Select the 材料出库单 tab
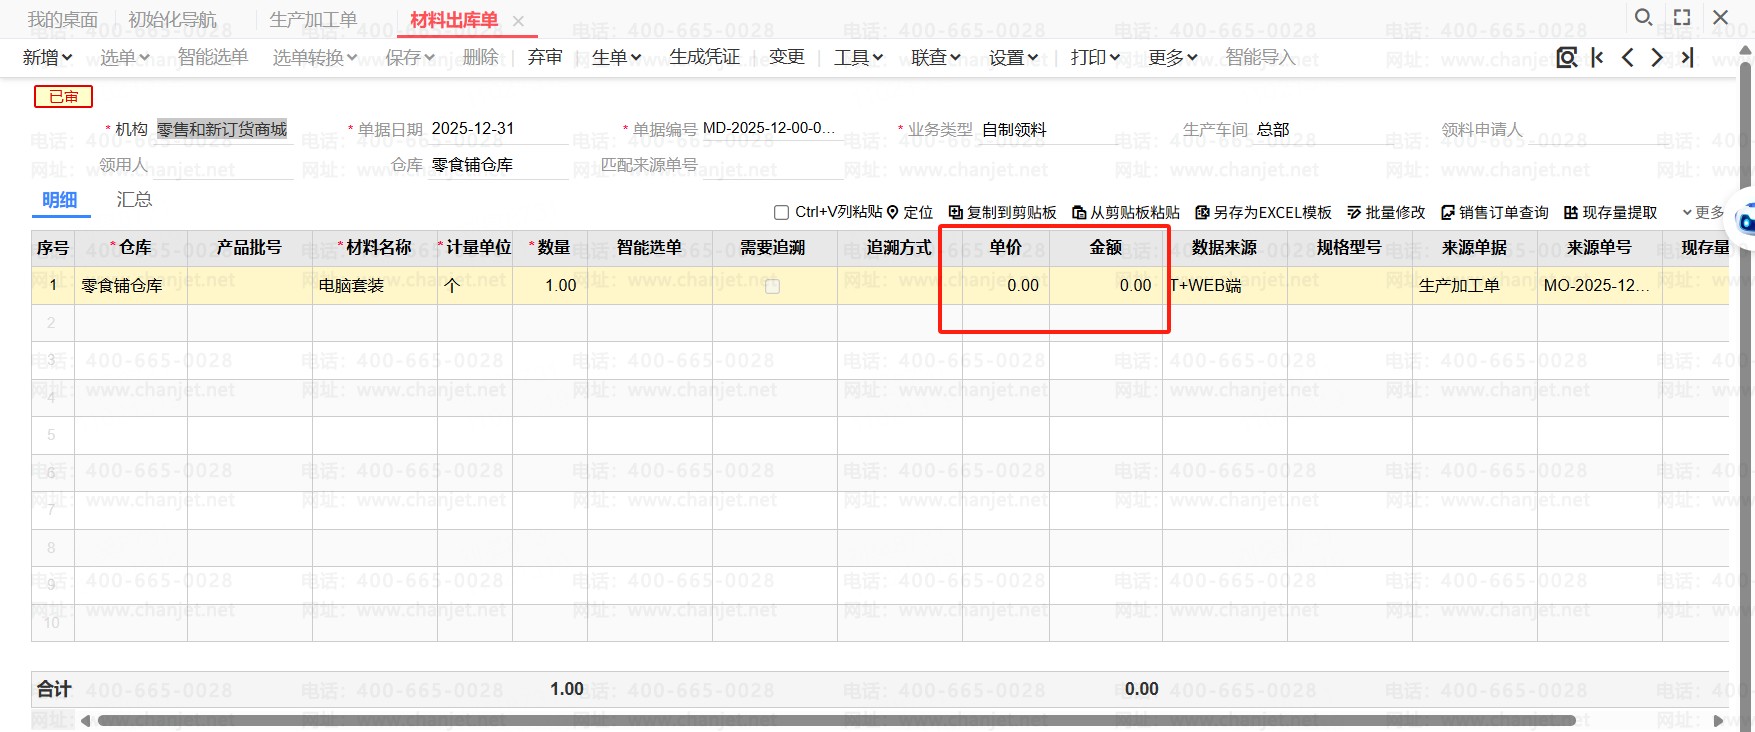Image resolution: width=1755 pixels, height=732 pixels. click(x=454, y=20)
